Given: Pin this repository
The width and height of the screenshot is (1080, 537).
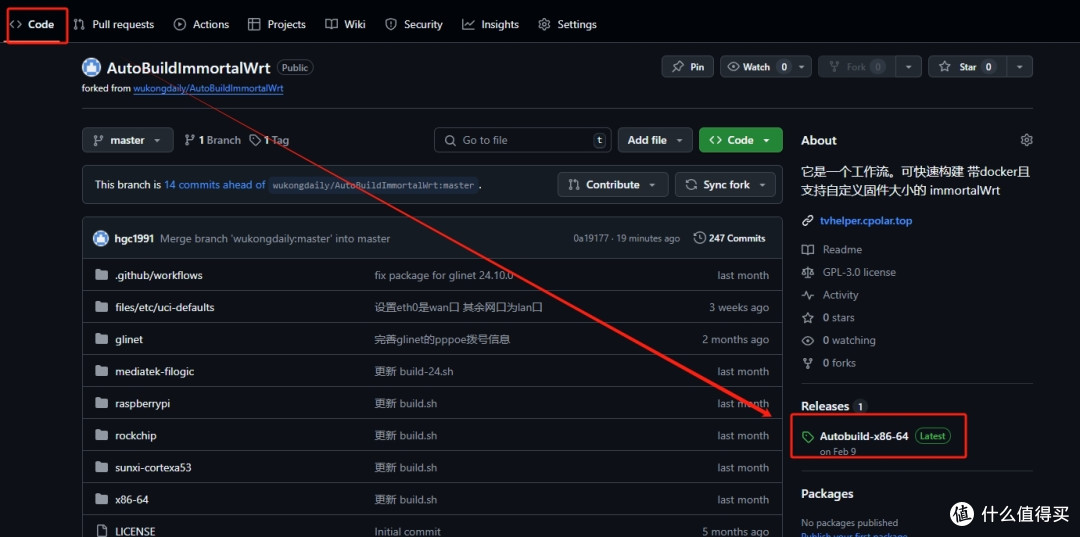Looking at the screenshot, I should (687, 67).
